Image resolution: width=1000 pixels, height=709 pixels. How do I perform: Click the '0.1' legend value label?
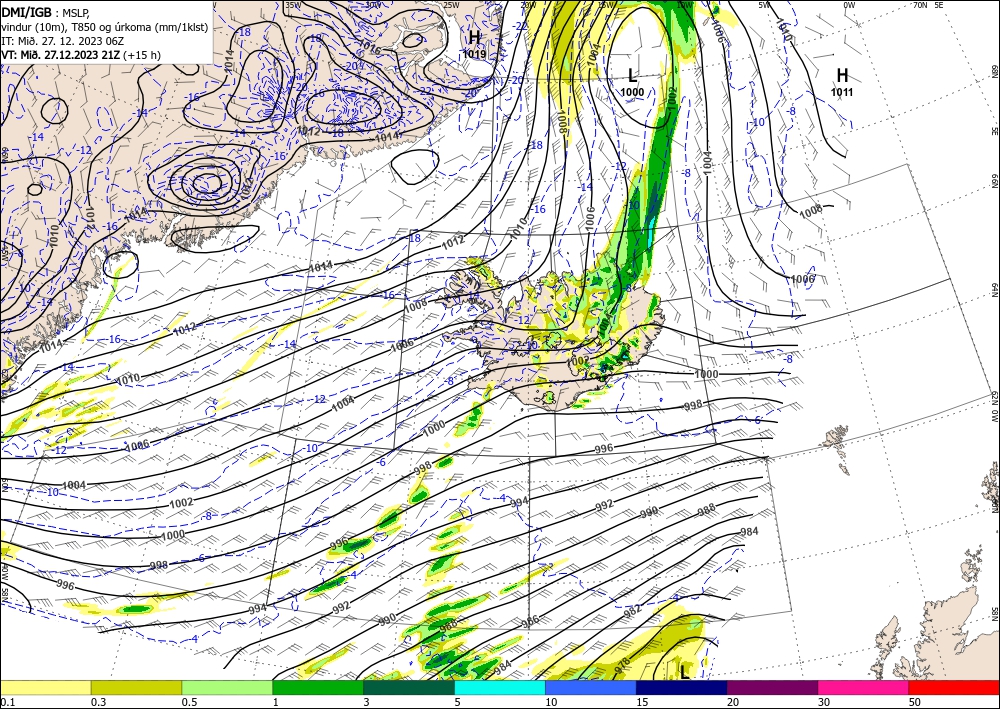click(x=7, y=702)
